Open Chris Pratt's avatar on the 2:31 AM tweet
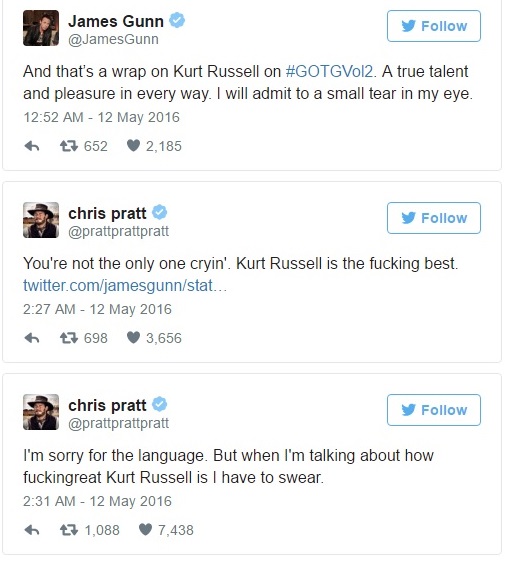 tap(41, 412)
